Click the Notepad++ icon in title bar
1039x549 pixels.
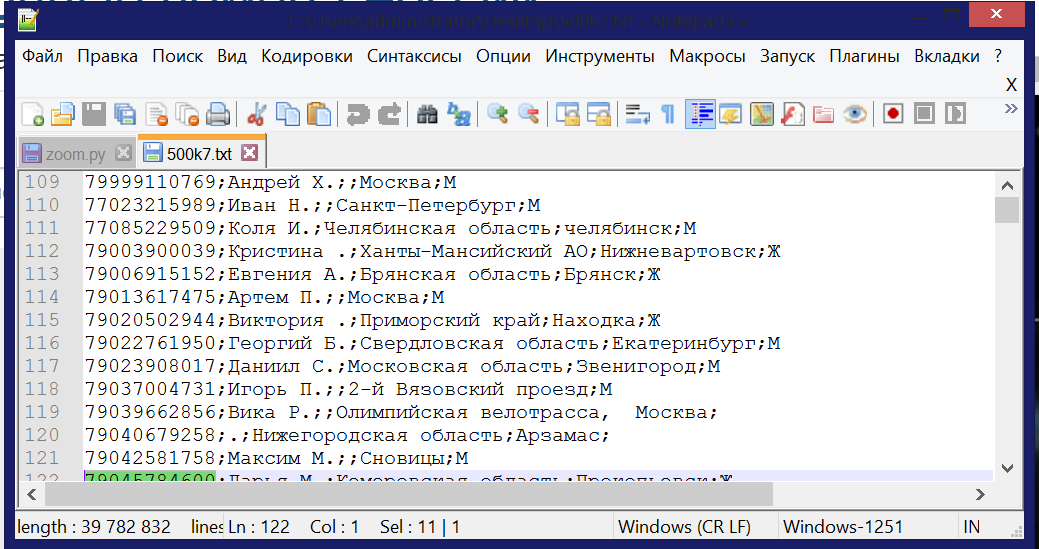[x=27, y=21]
